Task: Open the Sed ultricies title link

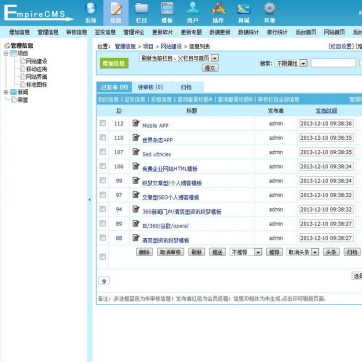Action: click(x=157, y=154)
